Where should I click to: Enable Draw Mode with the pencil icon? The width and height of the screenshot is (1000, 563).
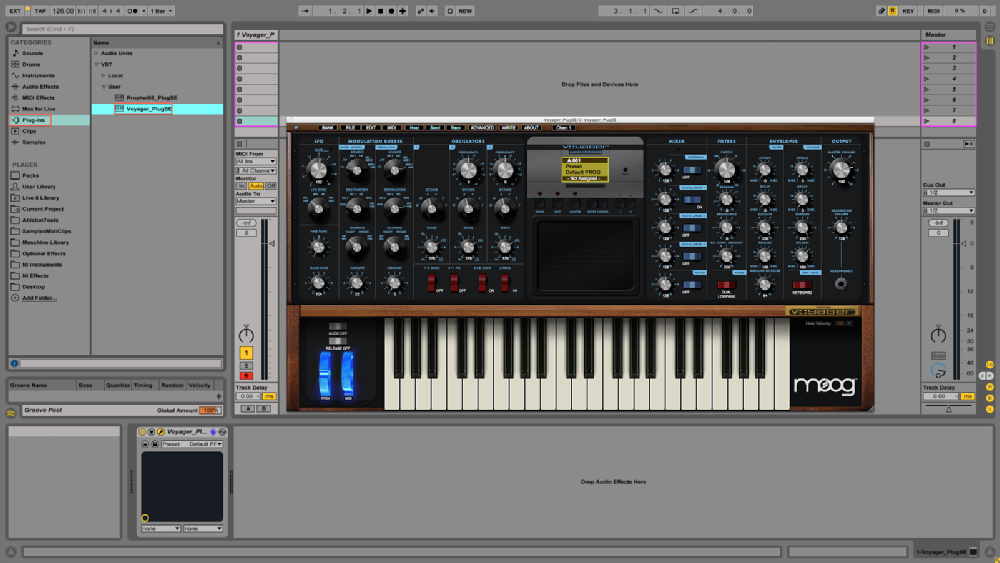pos(882,10)
